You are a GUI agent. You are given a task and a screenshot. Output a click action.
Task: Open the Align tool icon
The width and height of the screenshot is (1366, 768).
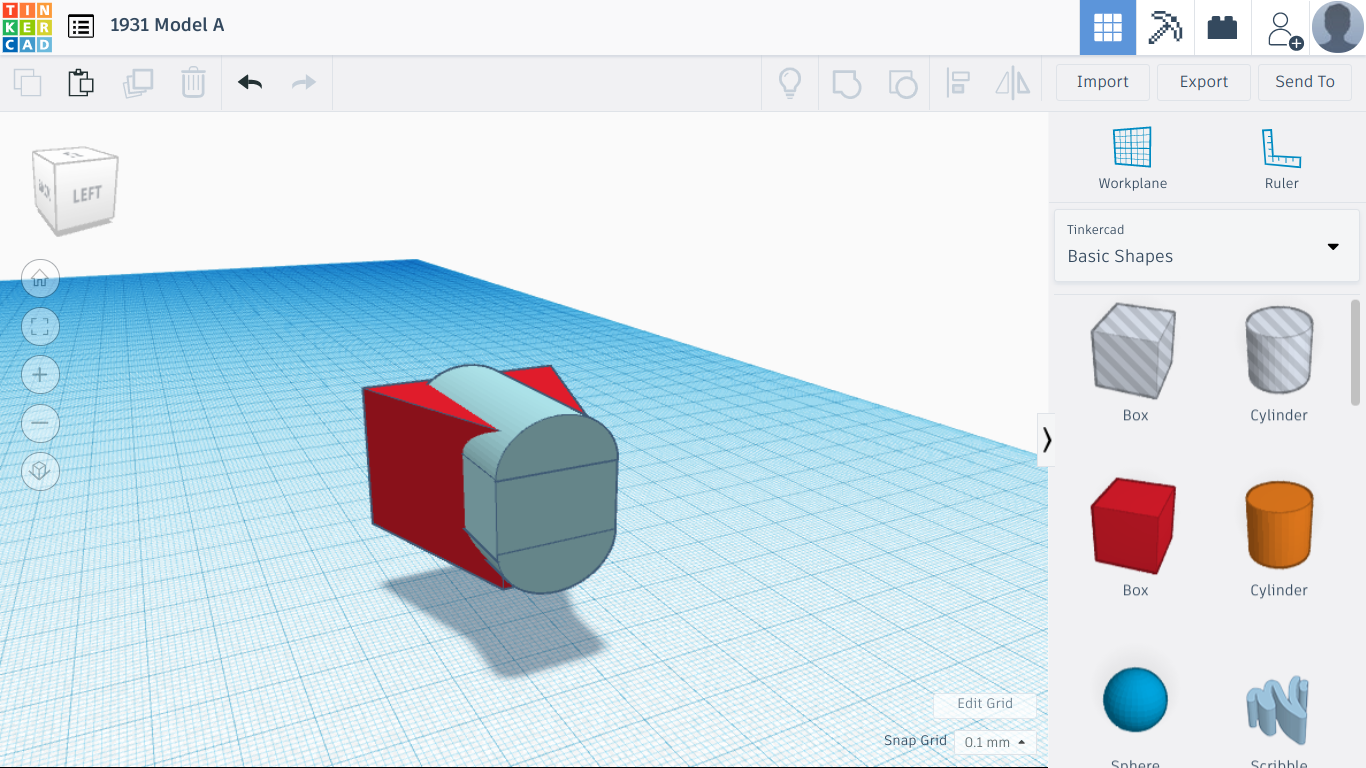(958, 83)
